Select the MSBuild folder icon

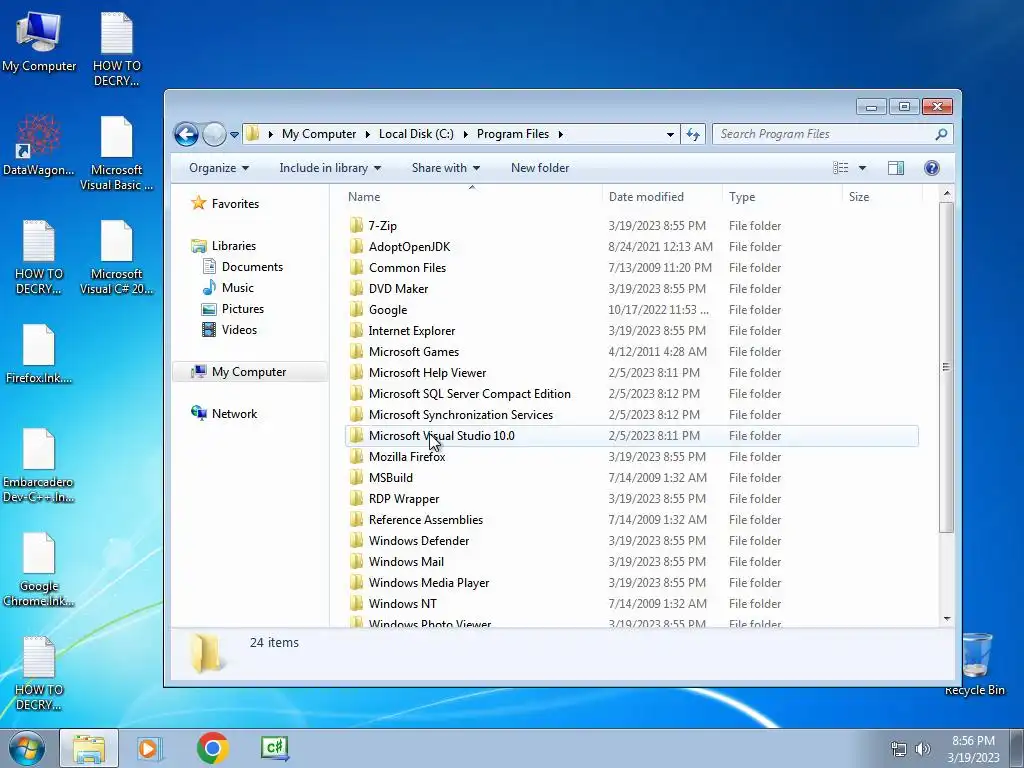pos(356,477)
